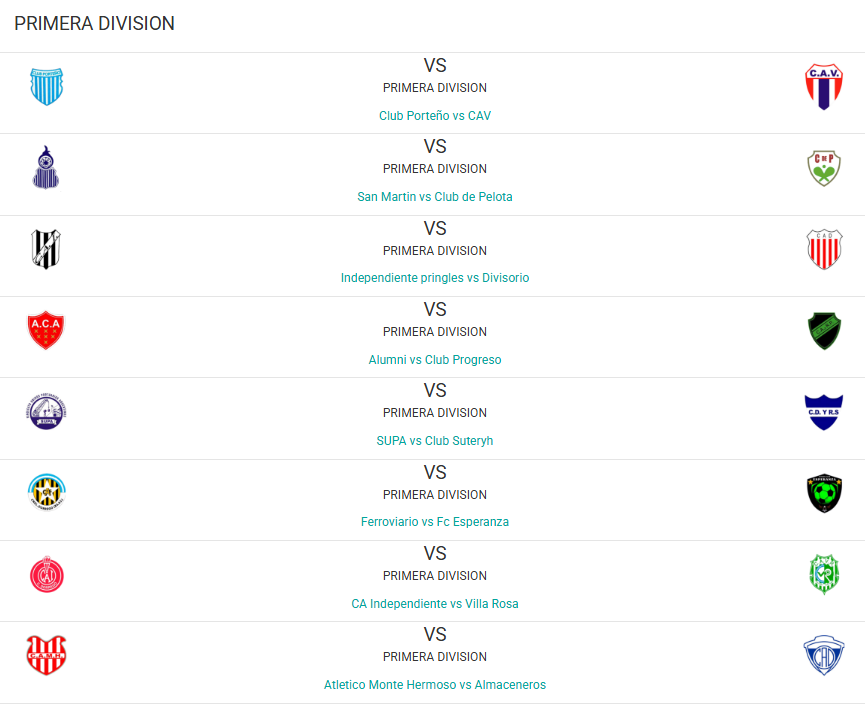The image size is (865, 710).
Task: Select the SUPA round team logo
Action: (x=46, y=412)
